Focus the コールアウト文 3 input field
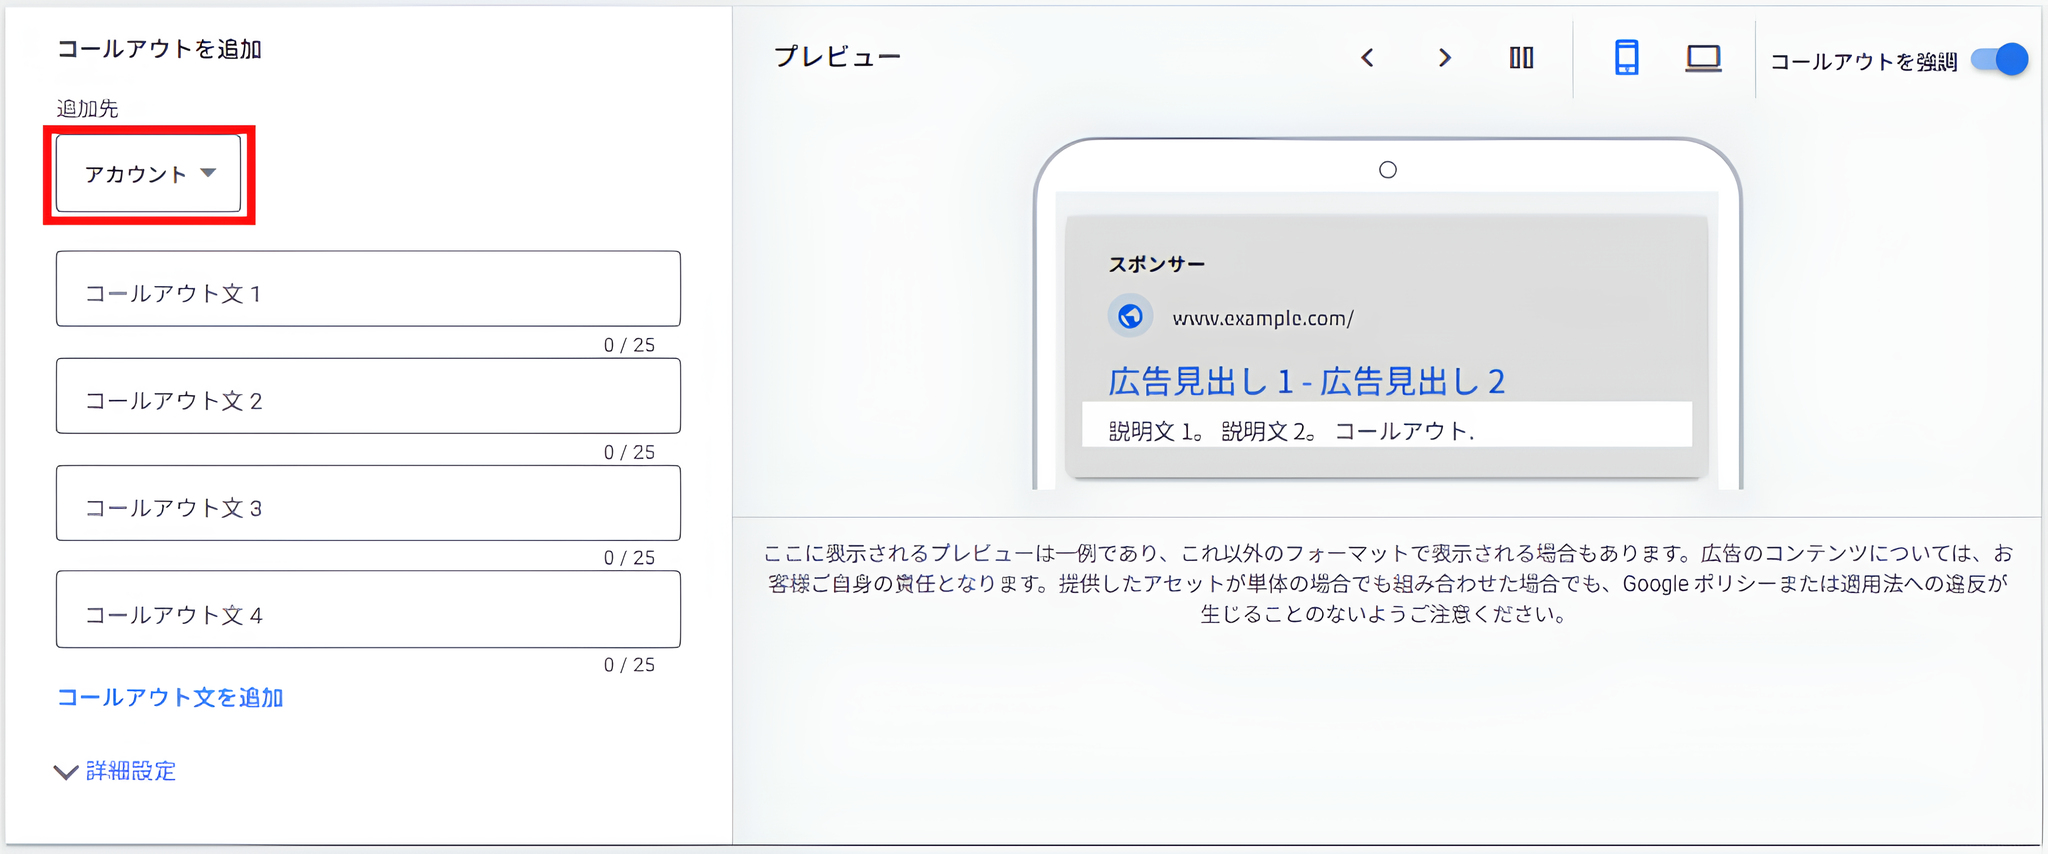The width and height of the screenshot is (2048, 854). pos(368,503)
